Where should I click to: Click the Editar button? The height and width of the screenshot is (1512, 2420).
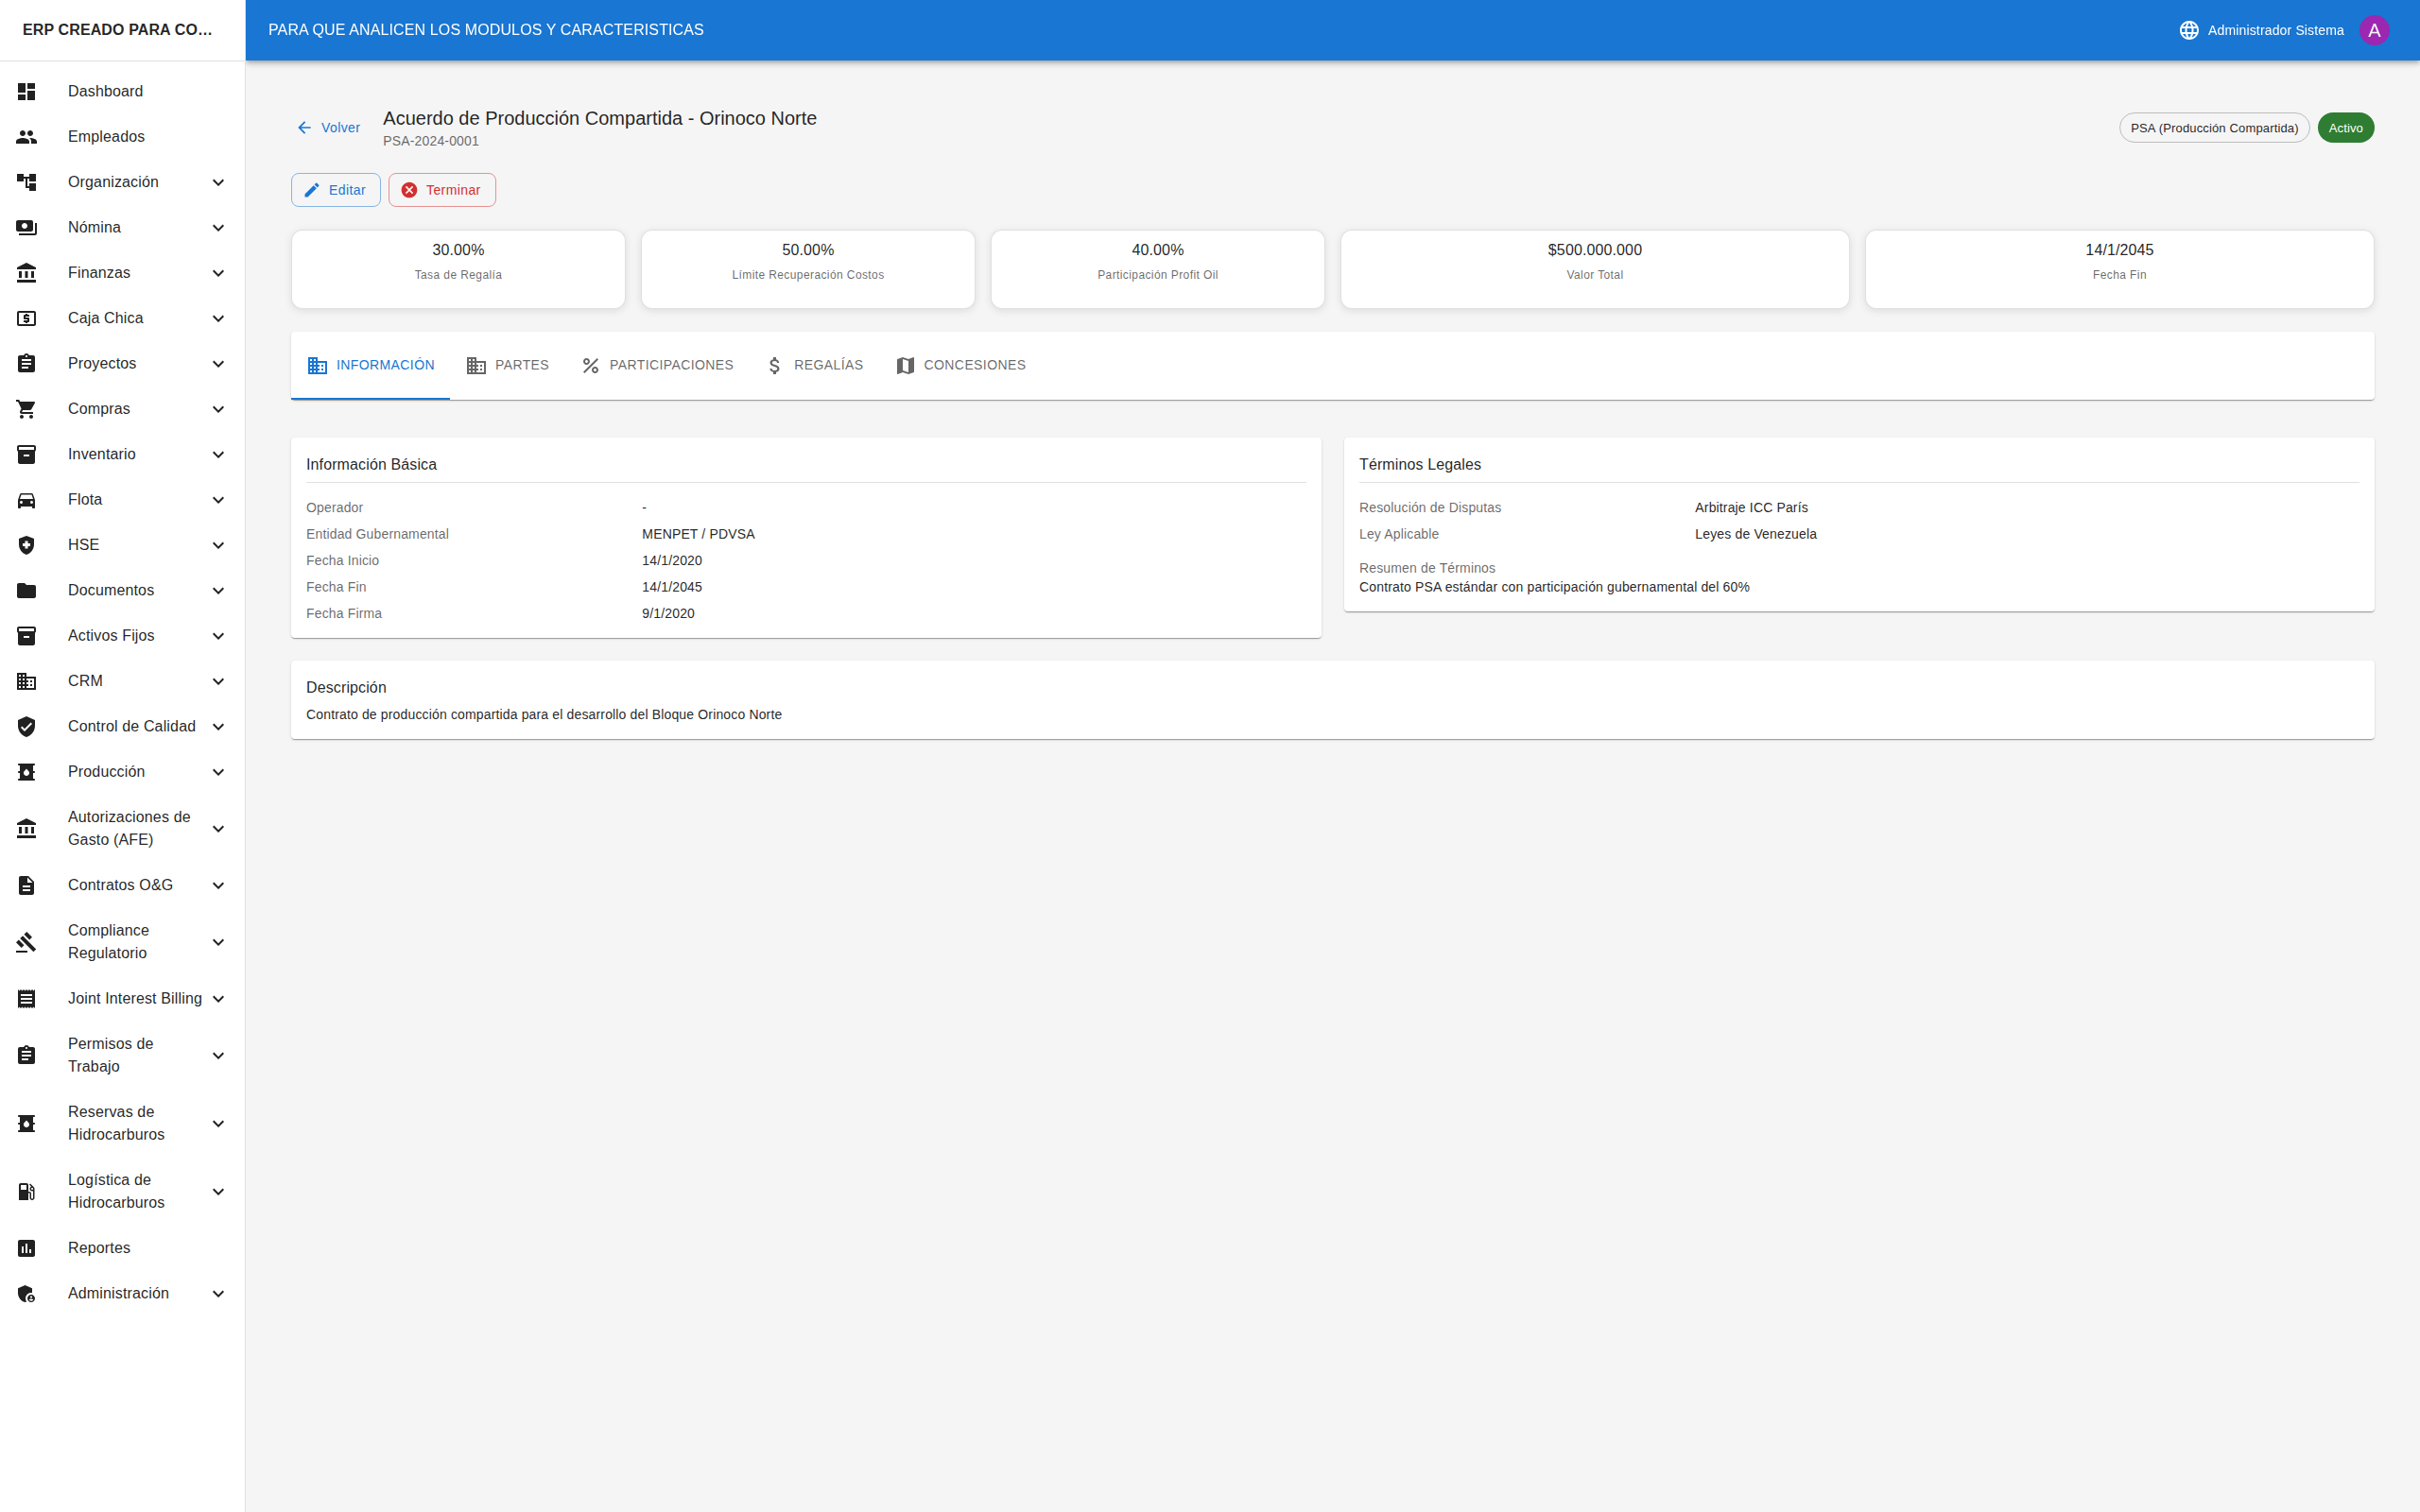pyautogui.click(x=336, y=190)
